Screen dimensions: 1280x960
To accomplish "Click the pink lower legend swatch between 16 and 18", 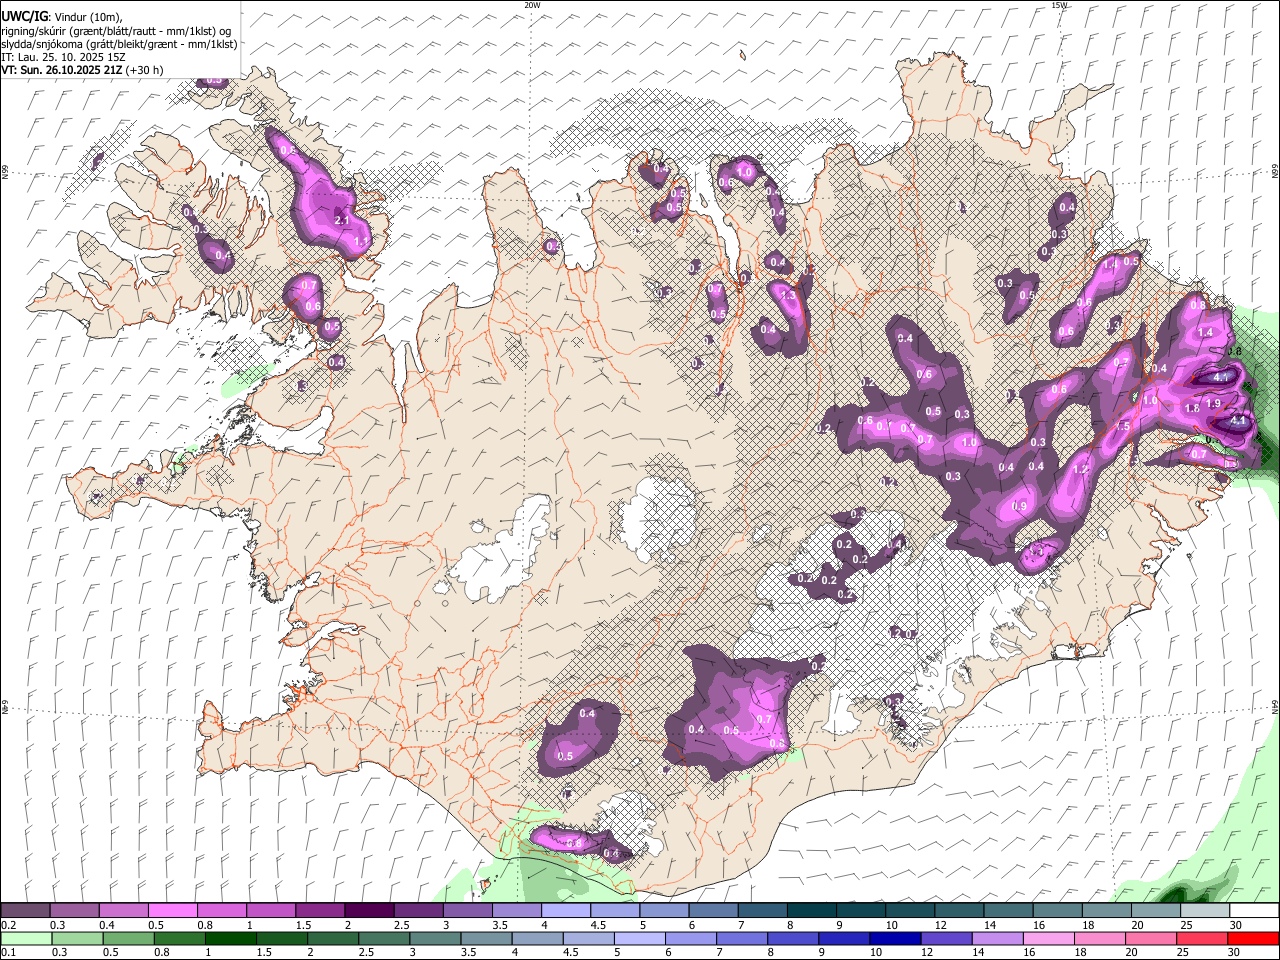I will tap(1048, 939).
